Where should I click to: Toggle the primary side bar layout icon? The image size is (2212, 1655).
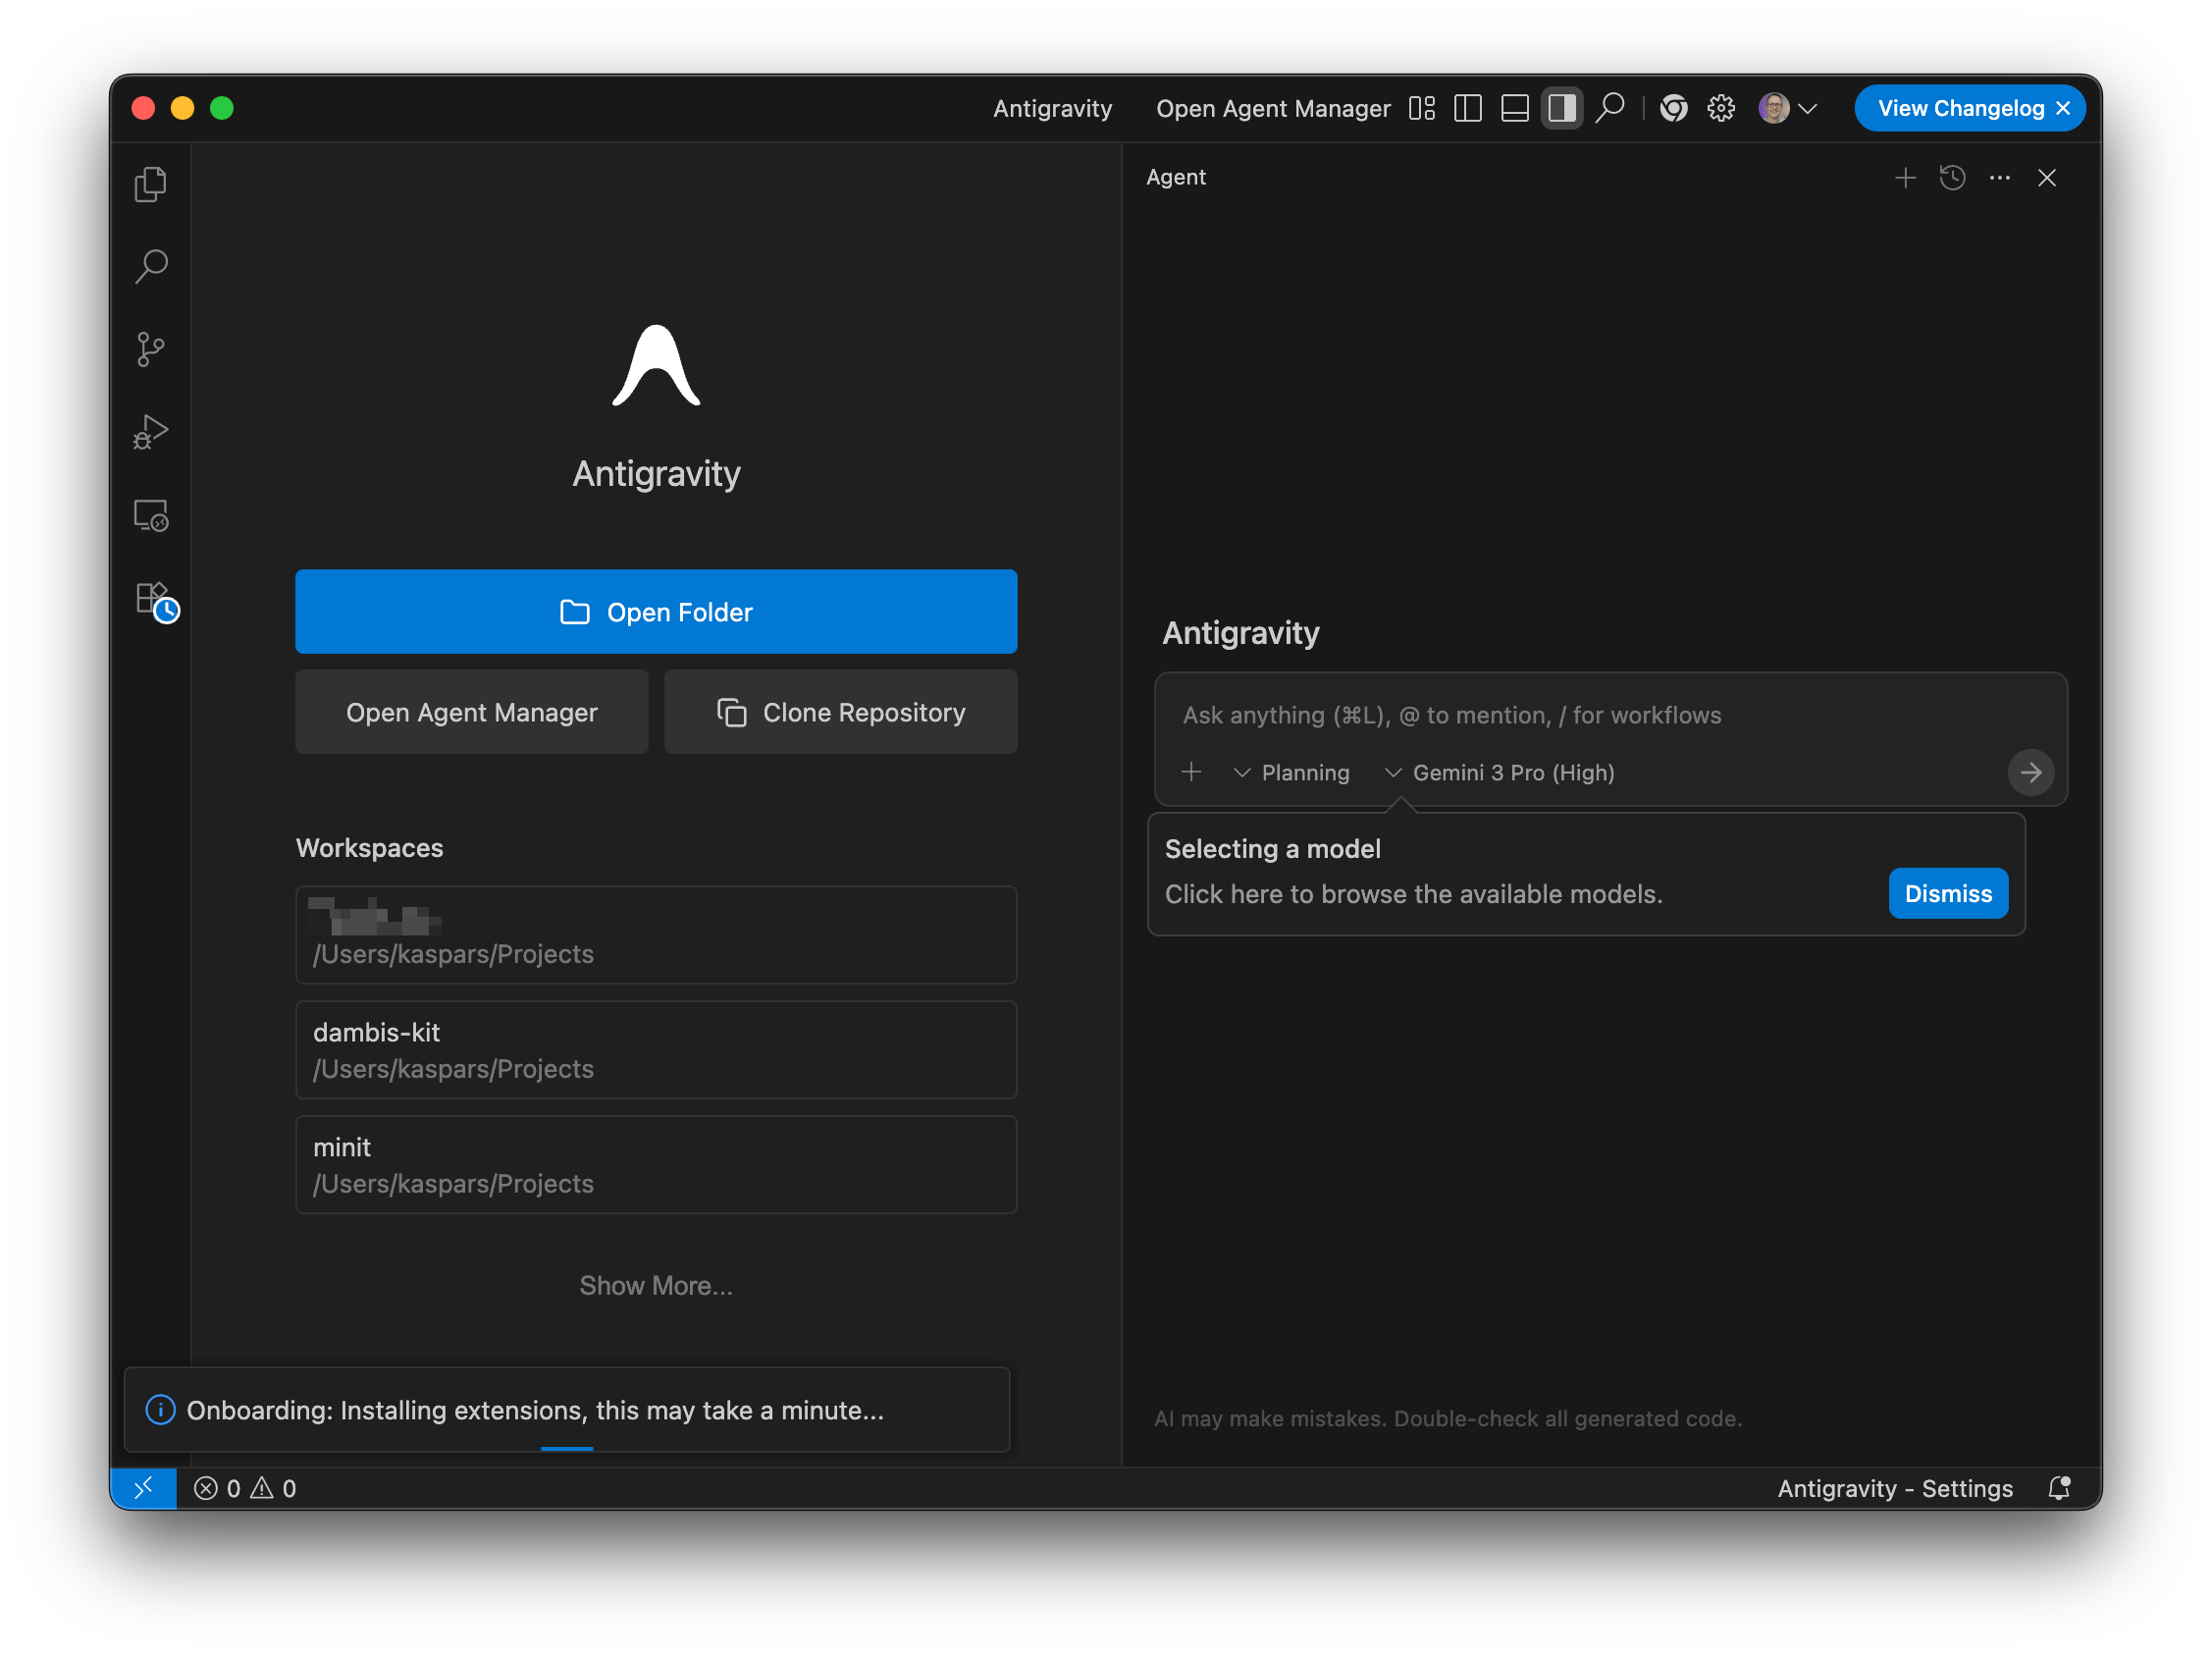coord(1467,108)
